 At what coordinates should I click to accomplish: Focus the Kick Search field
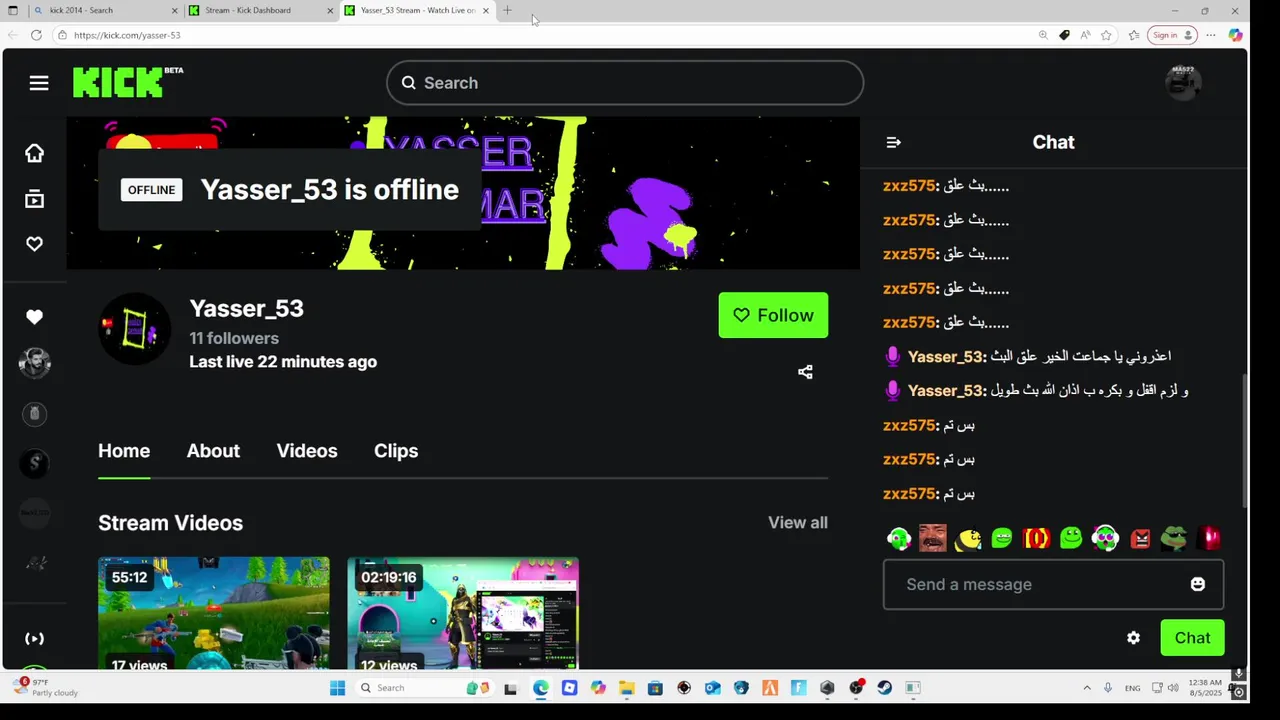(x=625, y=83)
